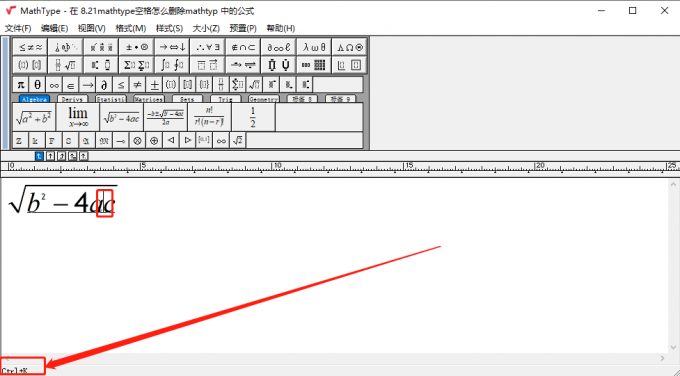Insert the n!/r!(n−r)! combination expression

209,118
